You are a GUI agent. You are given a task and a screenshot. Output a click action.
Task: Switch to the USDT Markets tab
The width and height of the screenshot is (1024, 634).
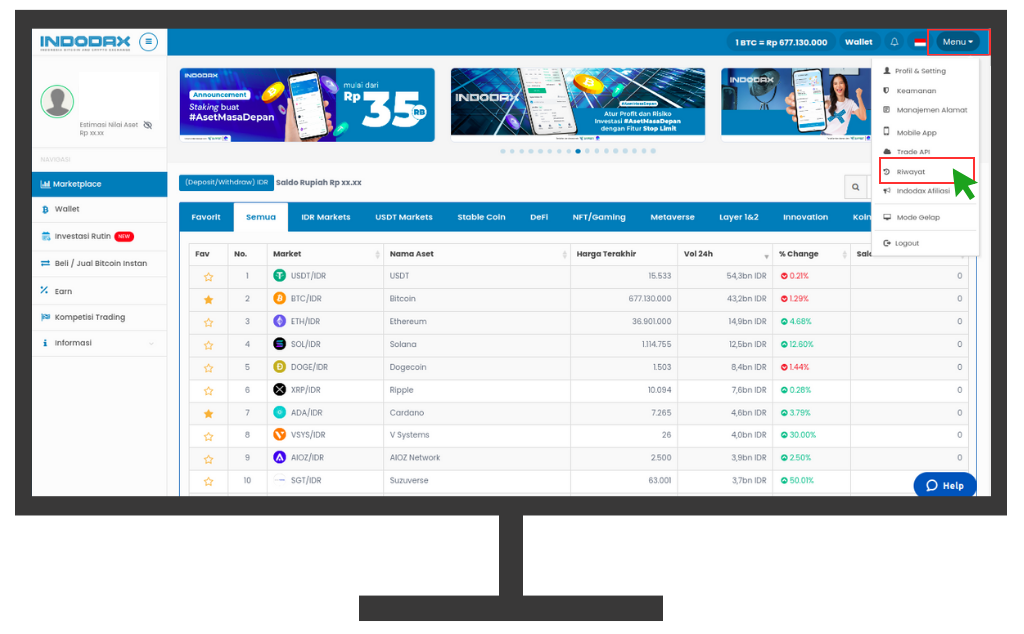tap(404, 217)
